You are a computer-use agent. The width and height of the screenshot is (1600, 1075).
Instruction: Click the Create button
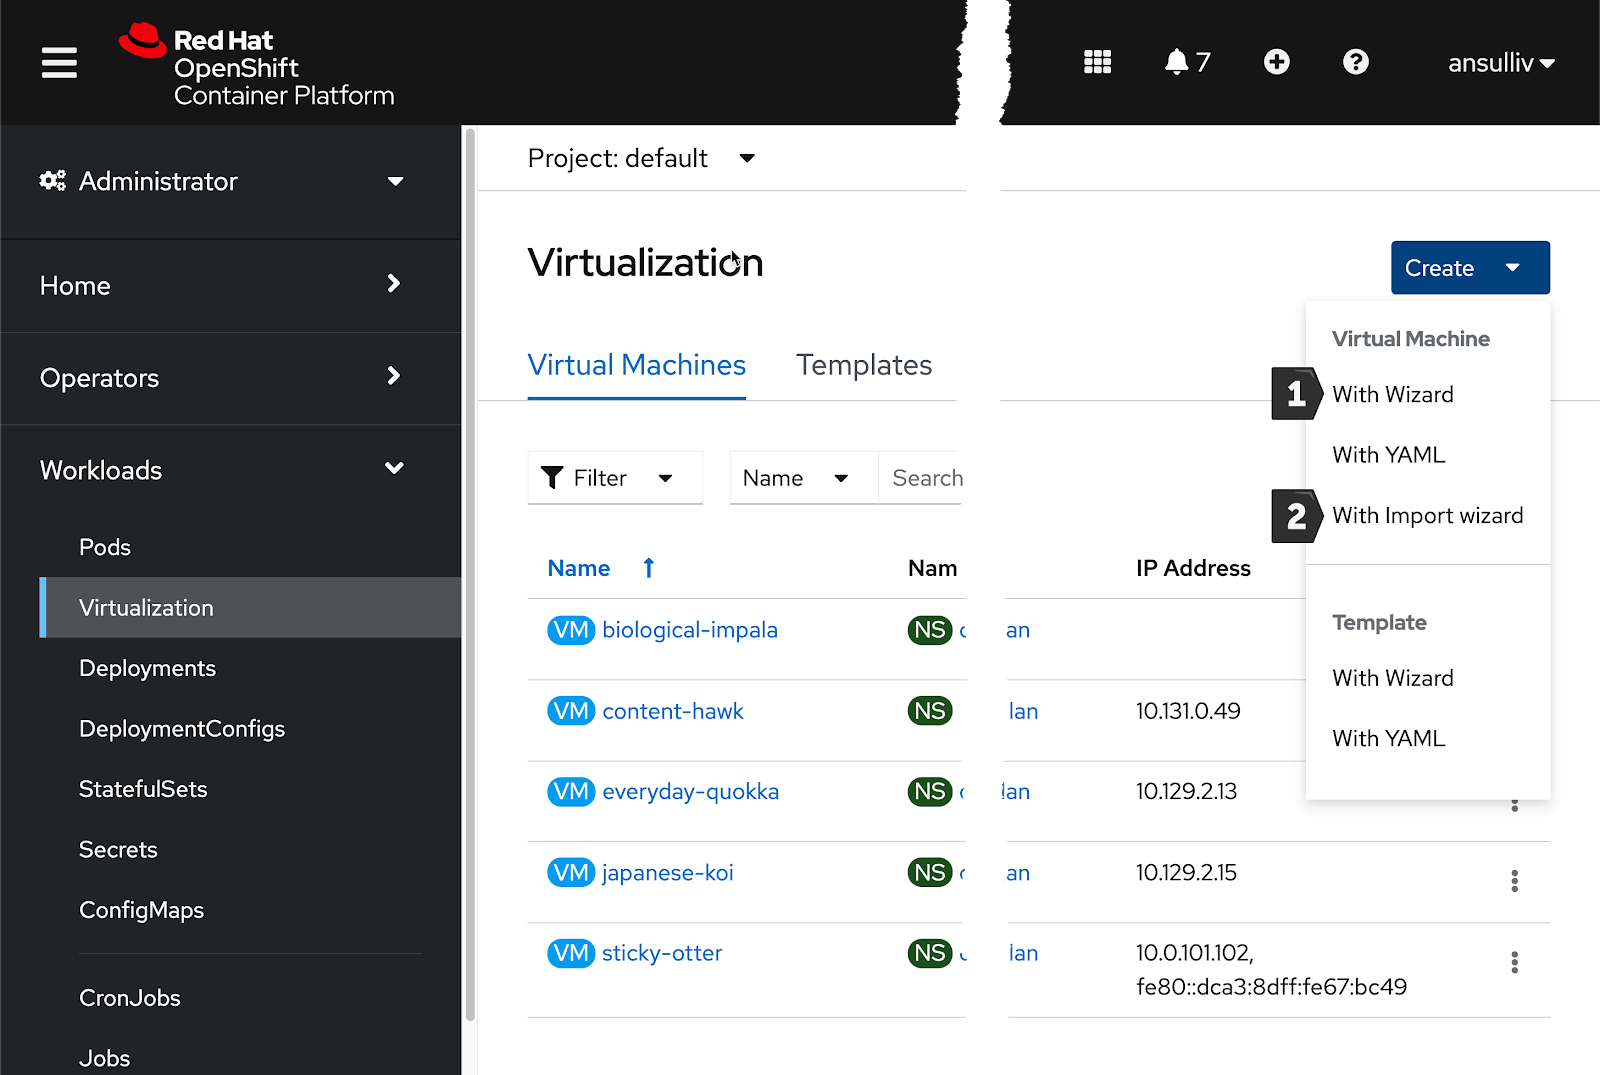tap(1439, 268)
